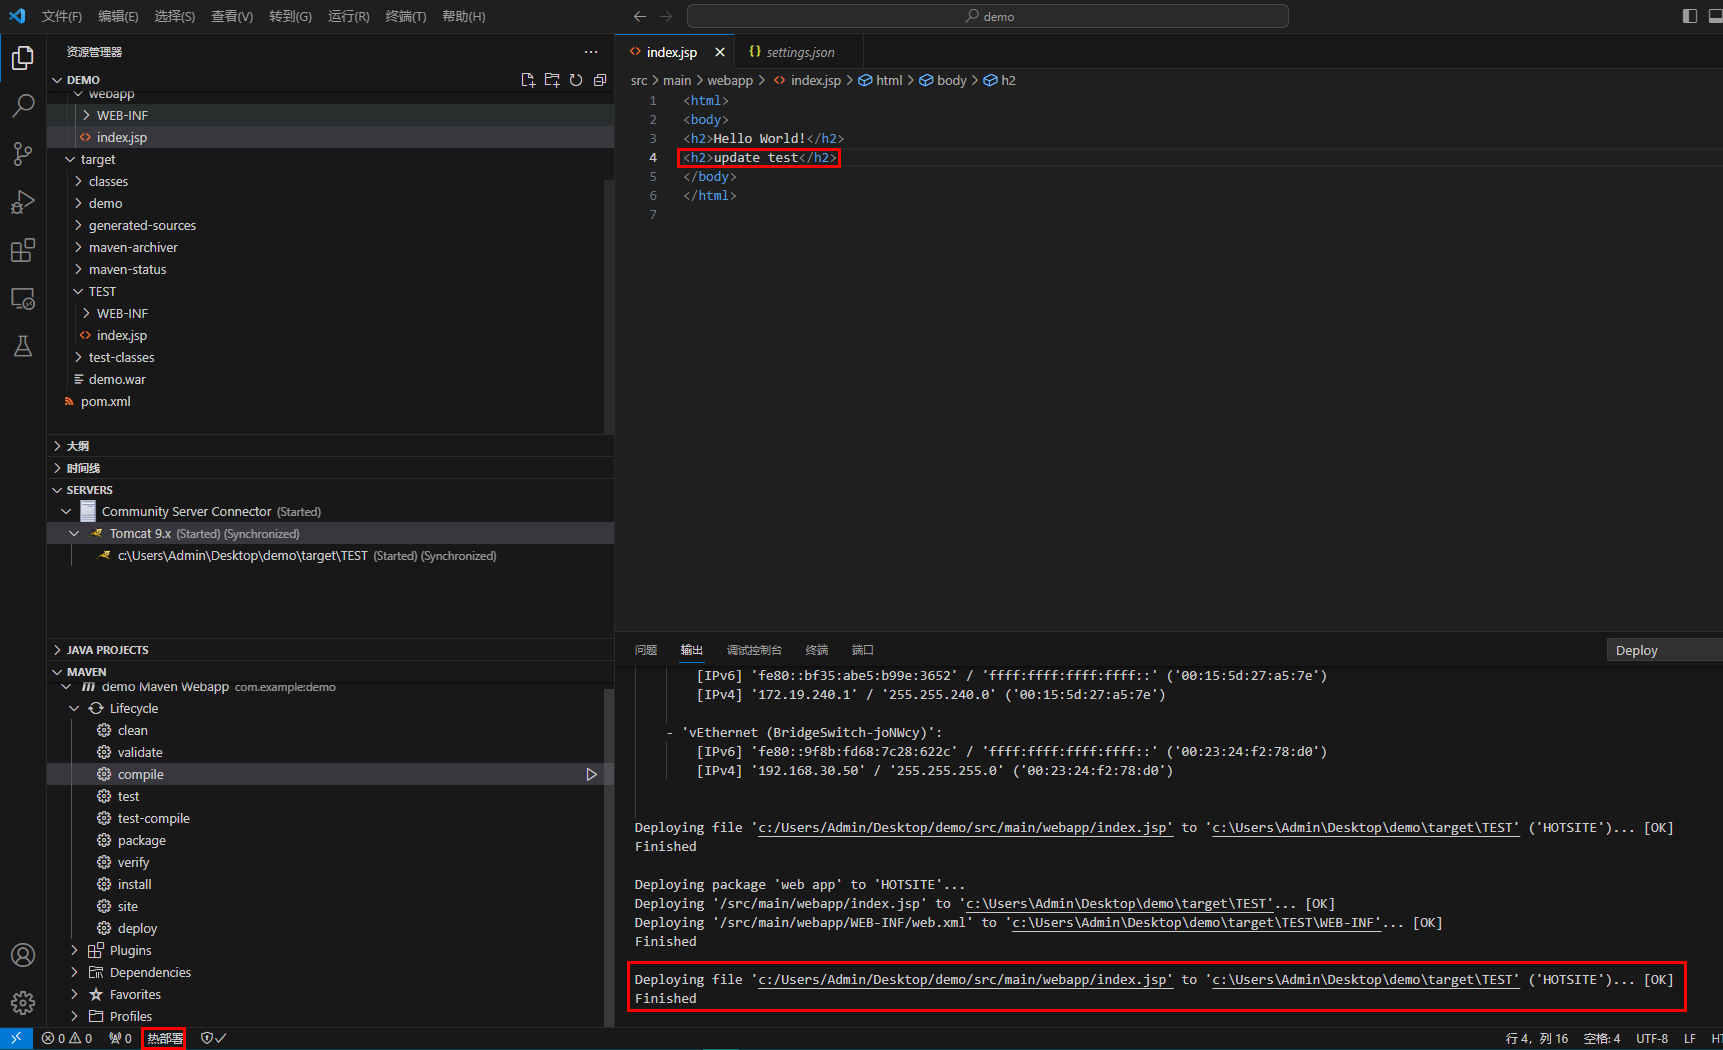Click the Deploy button above the output panel
The width and height of the screenshot is (1723, 1050).
coord(1637,649)
